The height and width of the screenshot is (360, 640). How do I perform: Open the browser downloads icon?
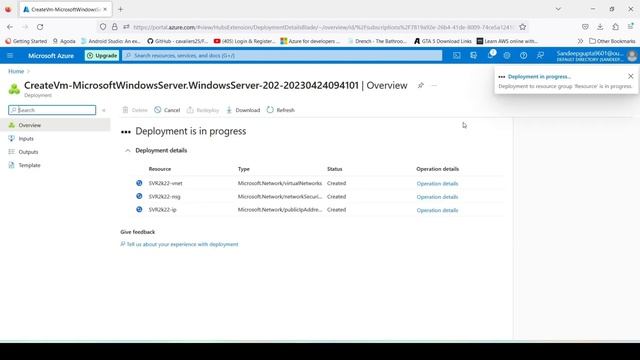point(600,27)
